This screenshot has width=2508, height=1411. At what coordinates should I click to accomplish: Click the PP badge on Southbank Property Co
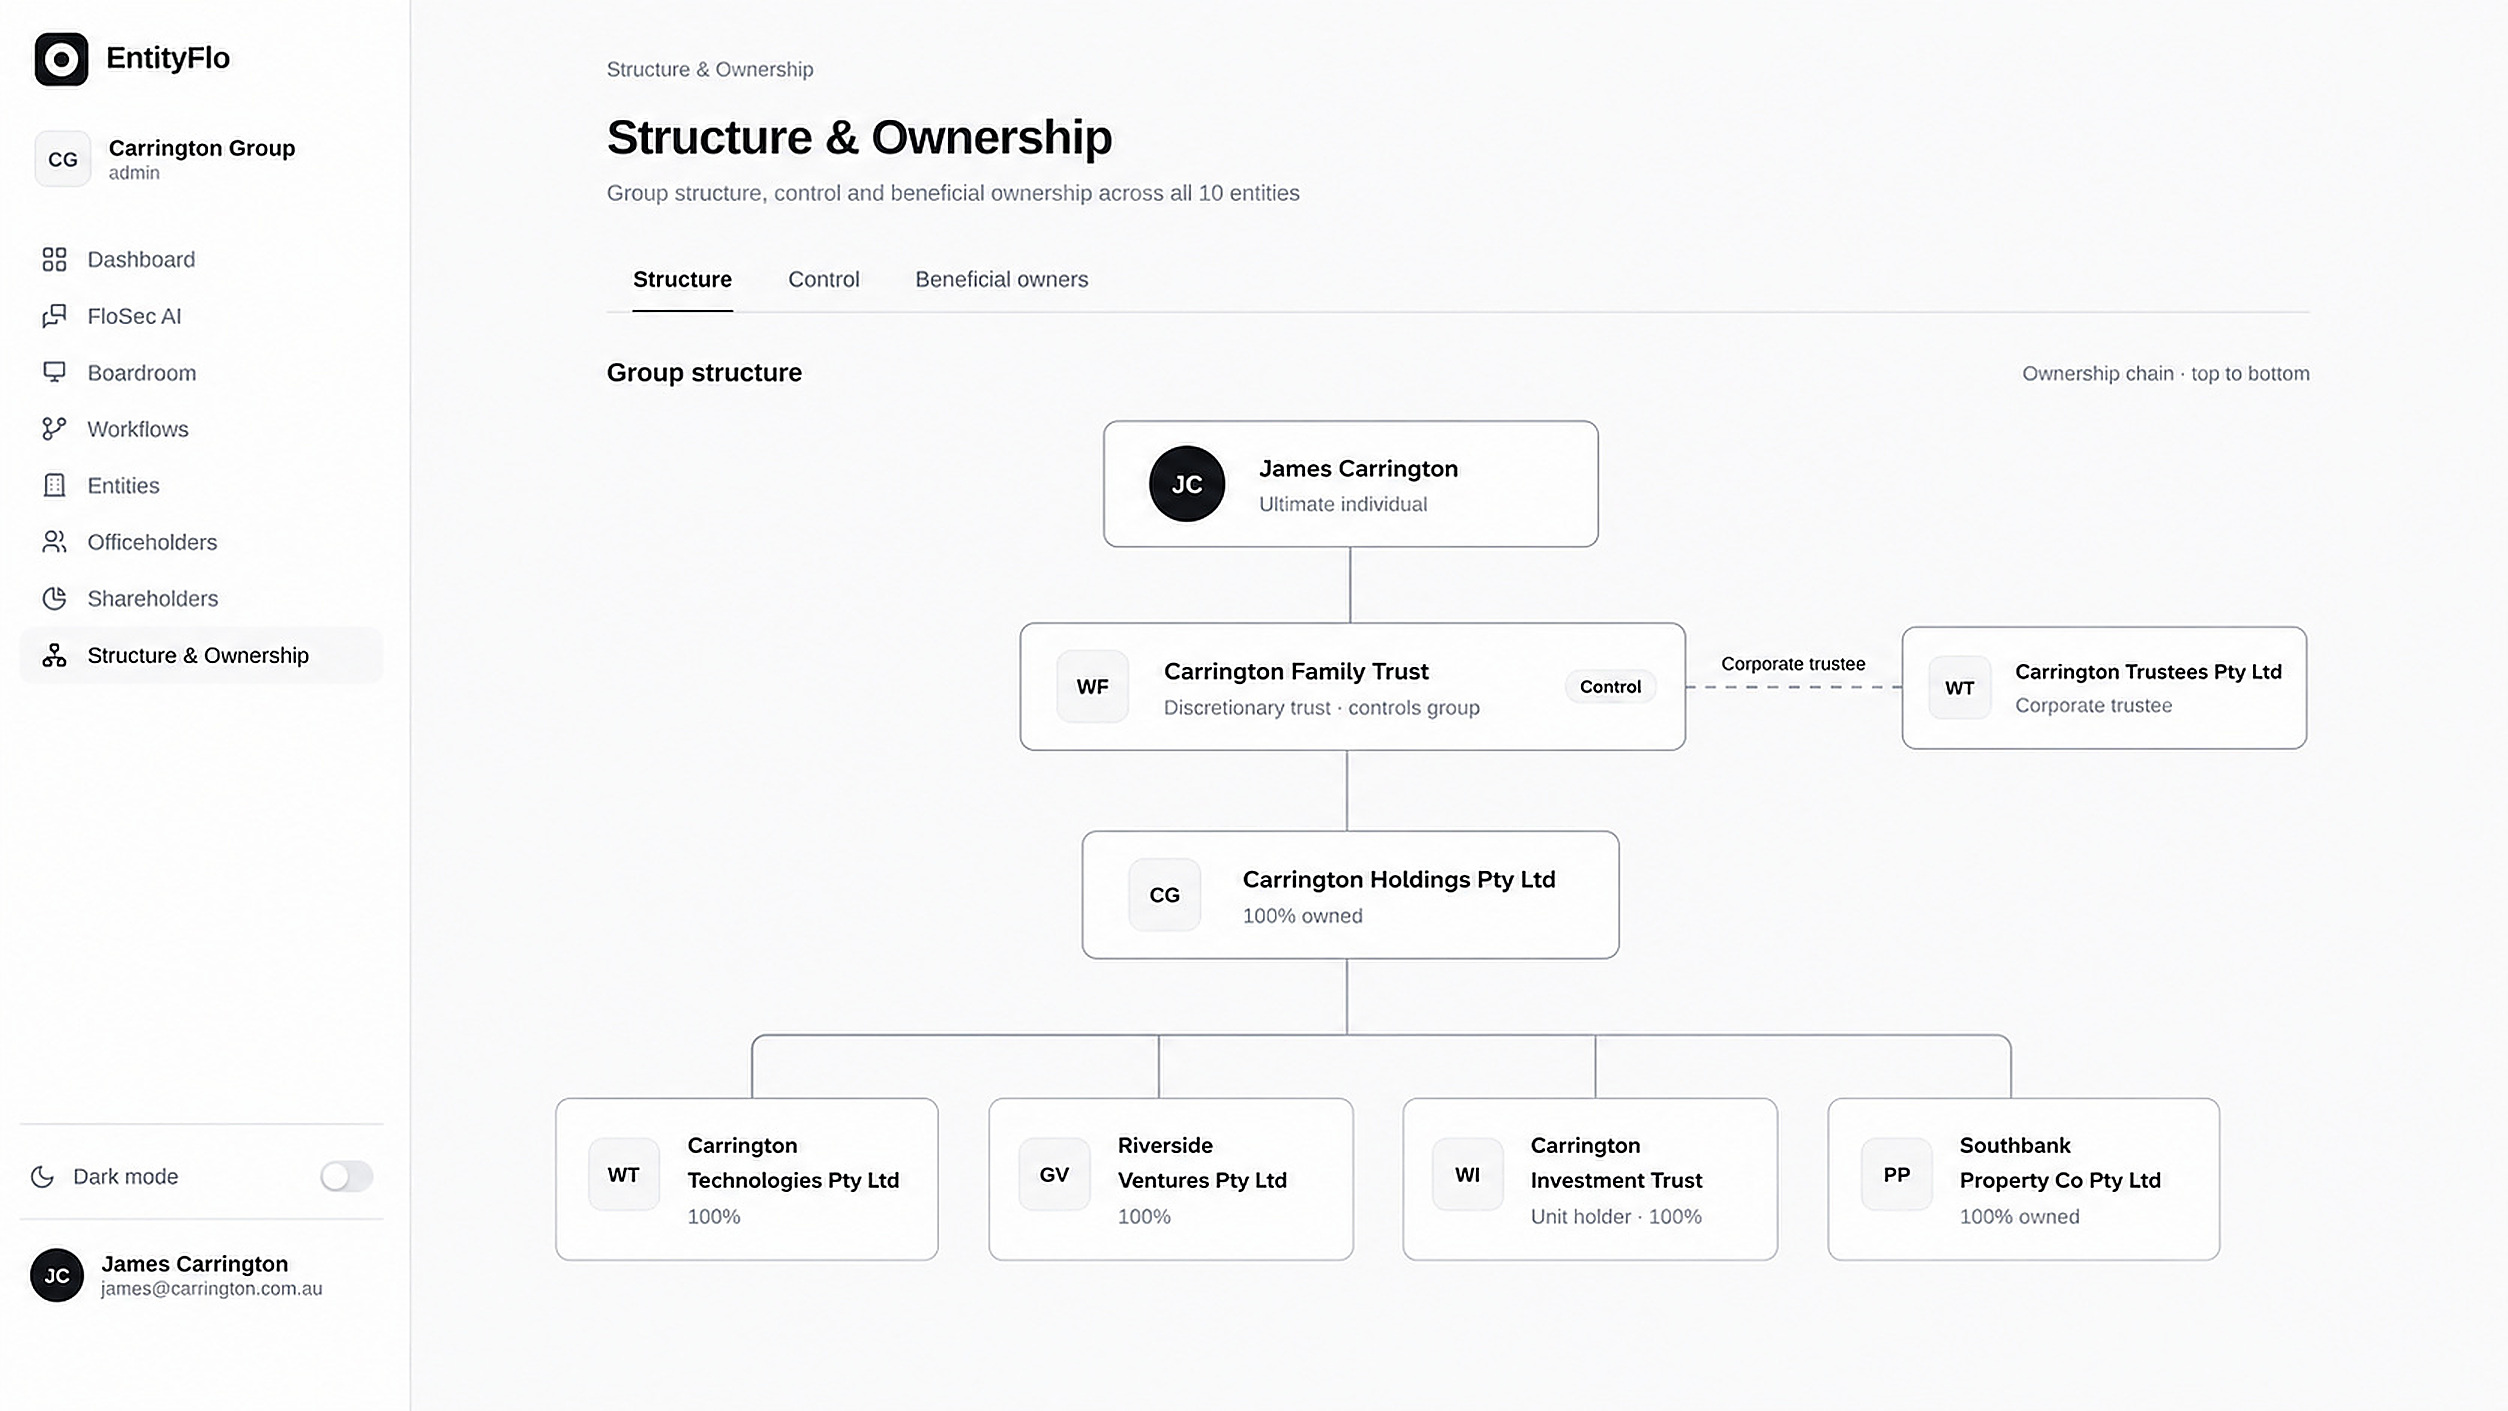[x=1897, y=1175]
